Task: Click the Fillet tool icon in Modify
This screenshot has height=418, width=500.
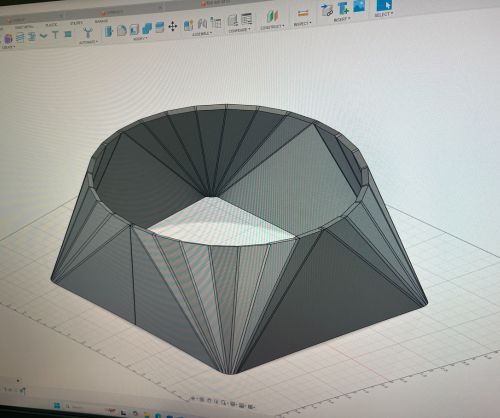Action: coord(121,30)
